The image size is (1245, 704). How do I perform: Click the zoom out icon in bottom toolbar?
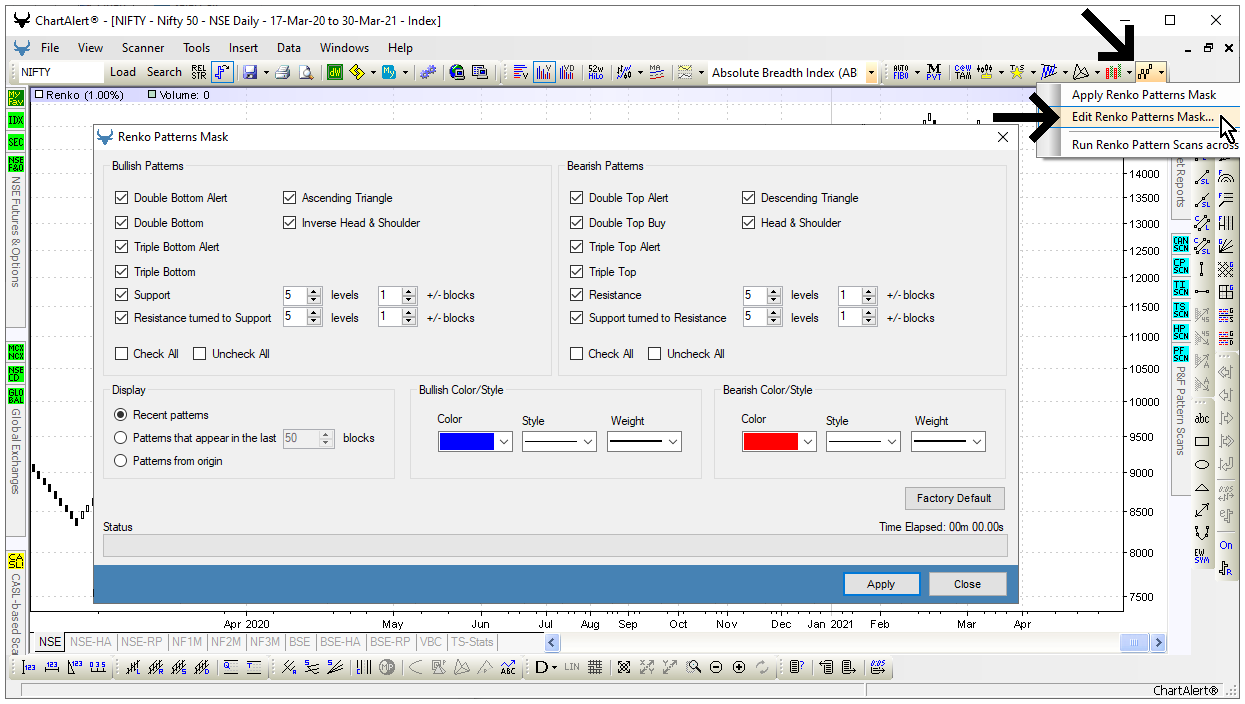tap(715, 667)
